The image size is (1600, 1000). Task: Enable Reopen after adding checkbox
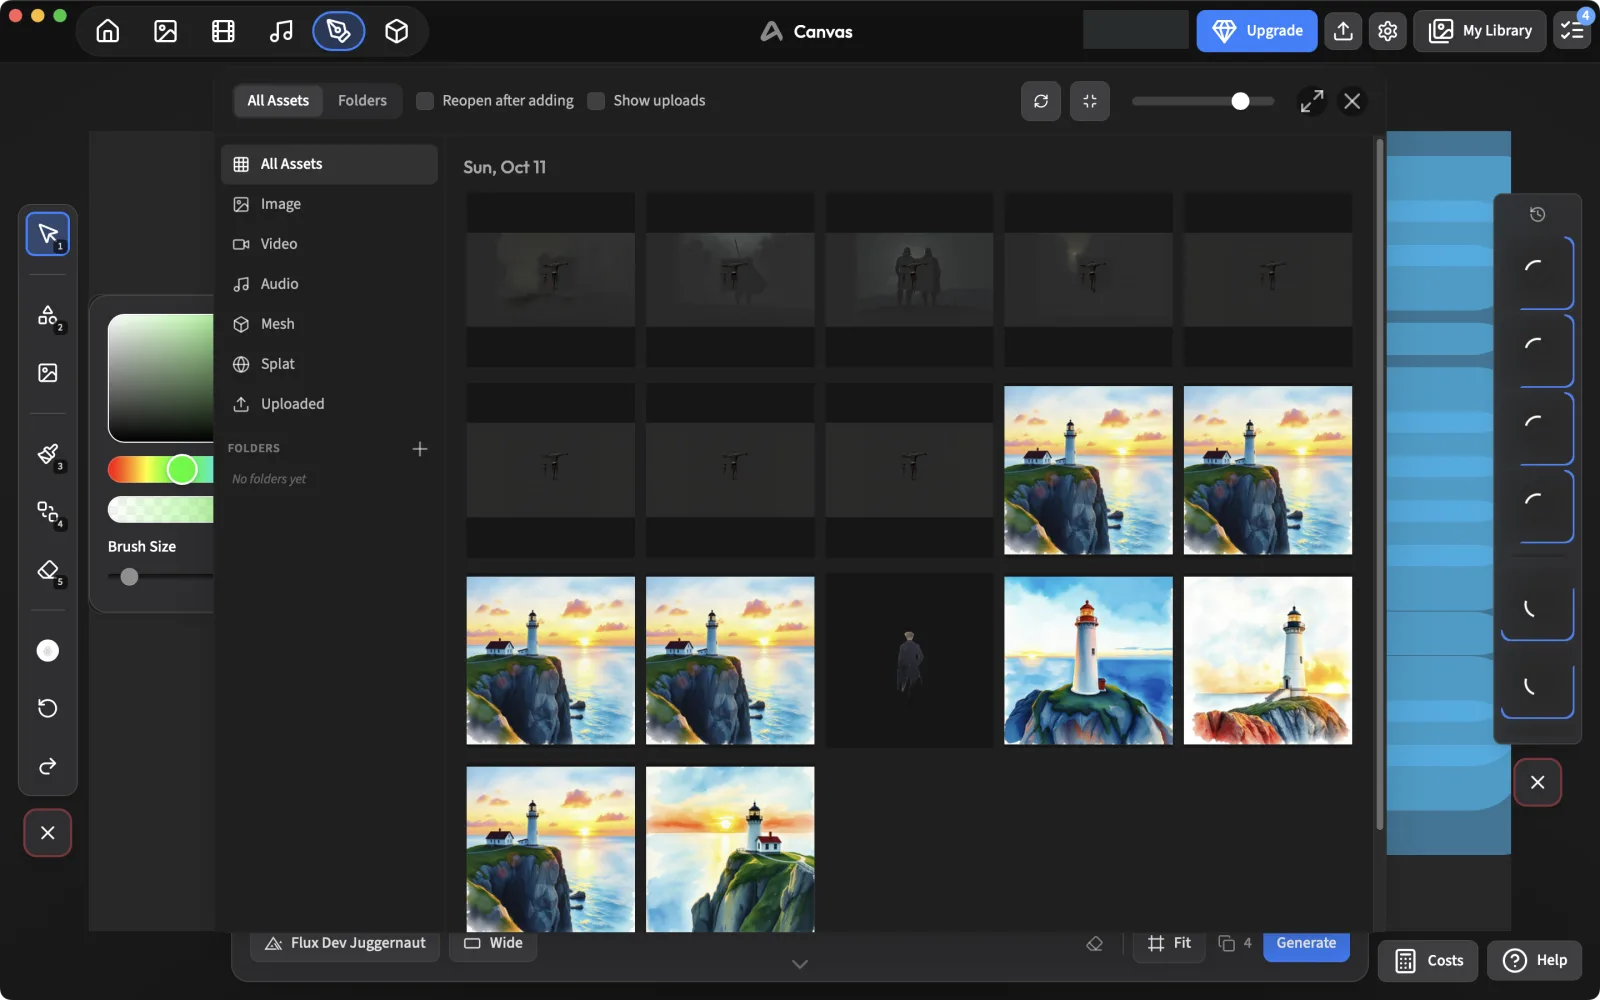[x=425, y=101]
